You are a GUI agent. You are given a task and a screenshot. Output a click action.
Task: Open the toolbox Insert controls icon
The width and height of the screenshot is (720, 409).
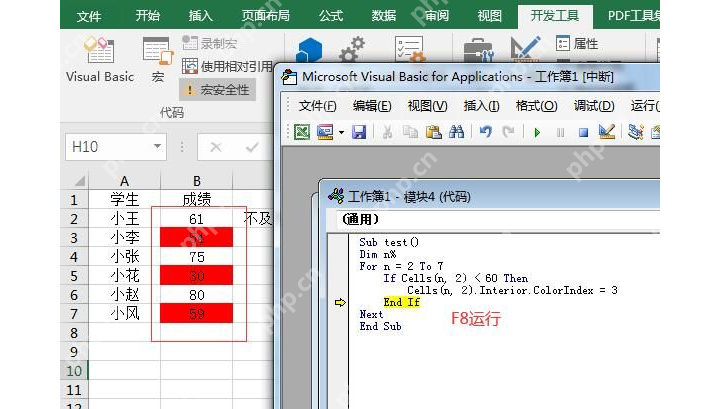[x=478, y=50]
